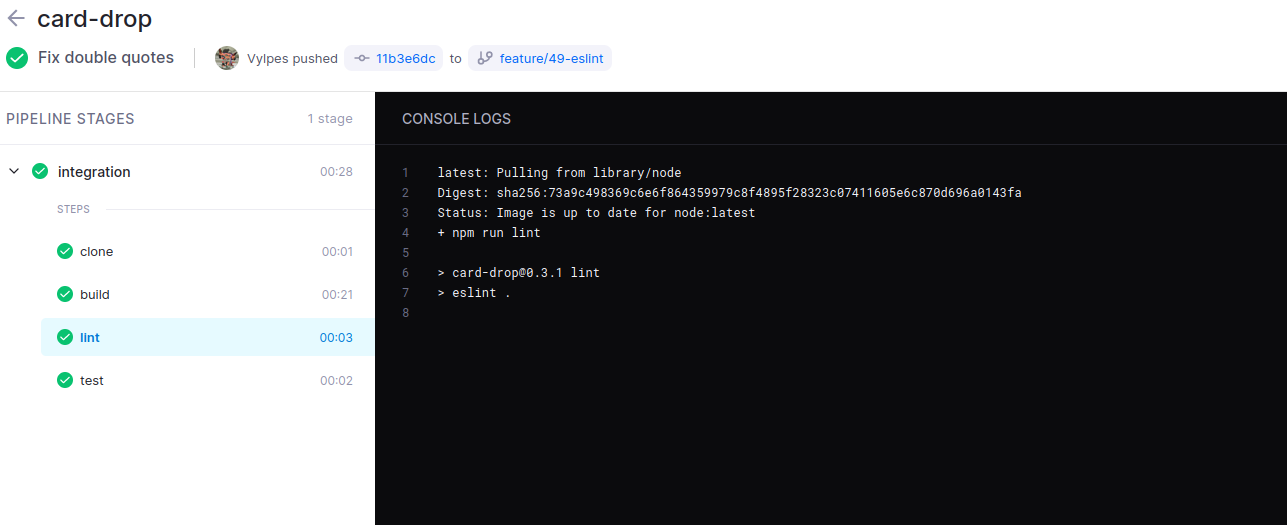Click the Console Logs heading
Screen dimensions: 1287x525
click(456, 118)
